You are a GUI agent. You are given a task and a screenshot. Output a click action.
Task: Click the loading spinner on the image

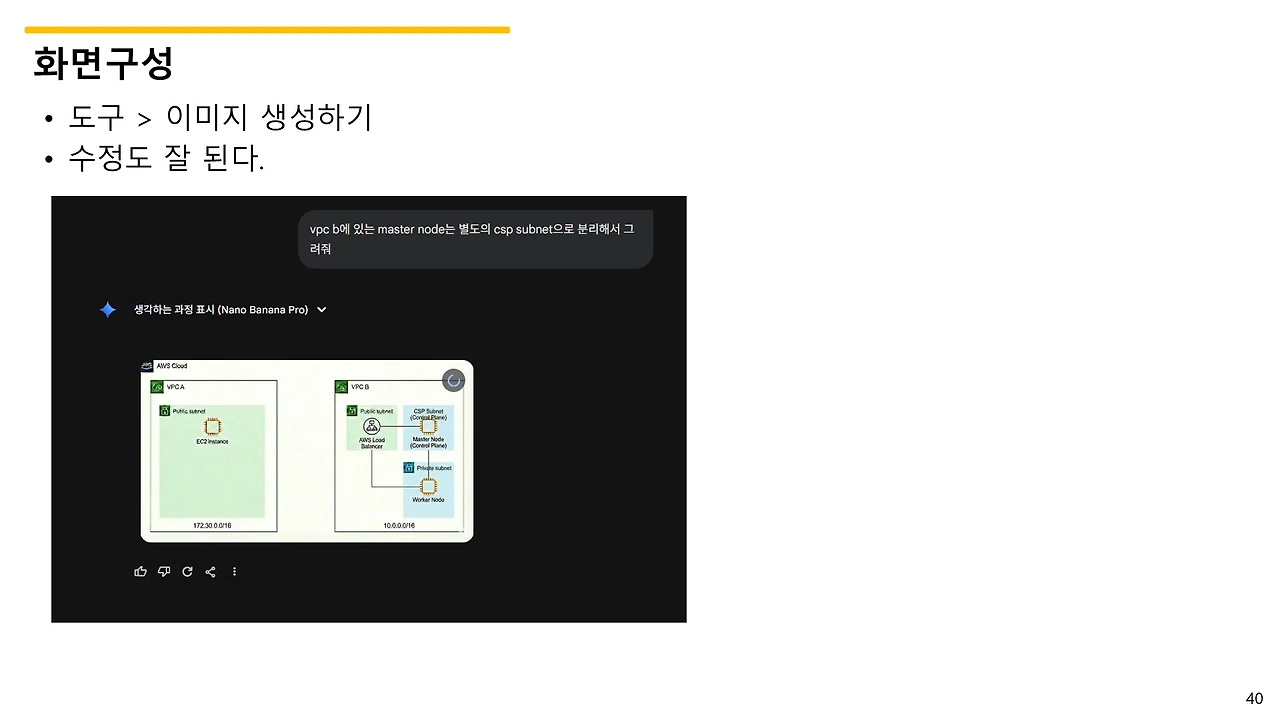(453, 380)
